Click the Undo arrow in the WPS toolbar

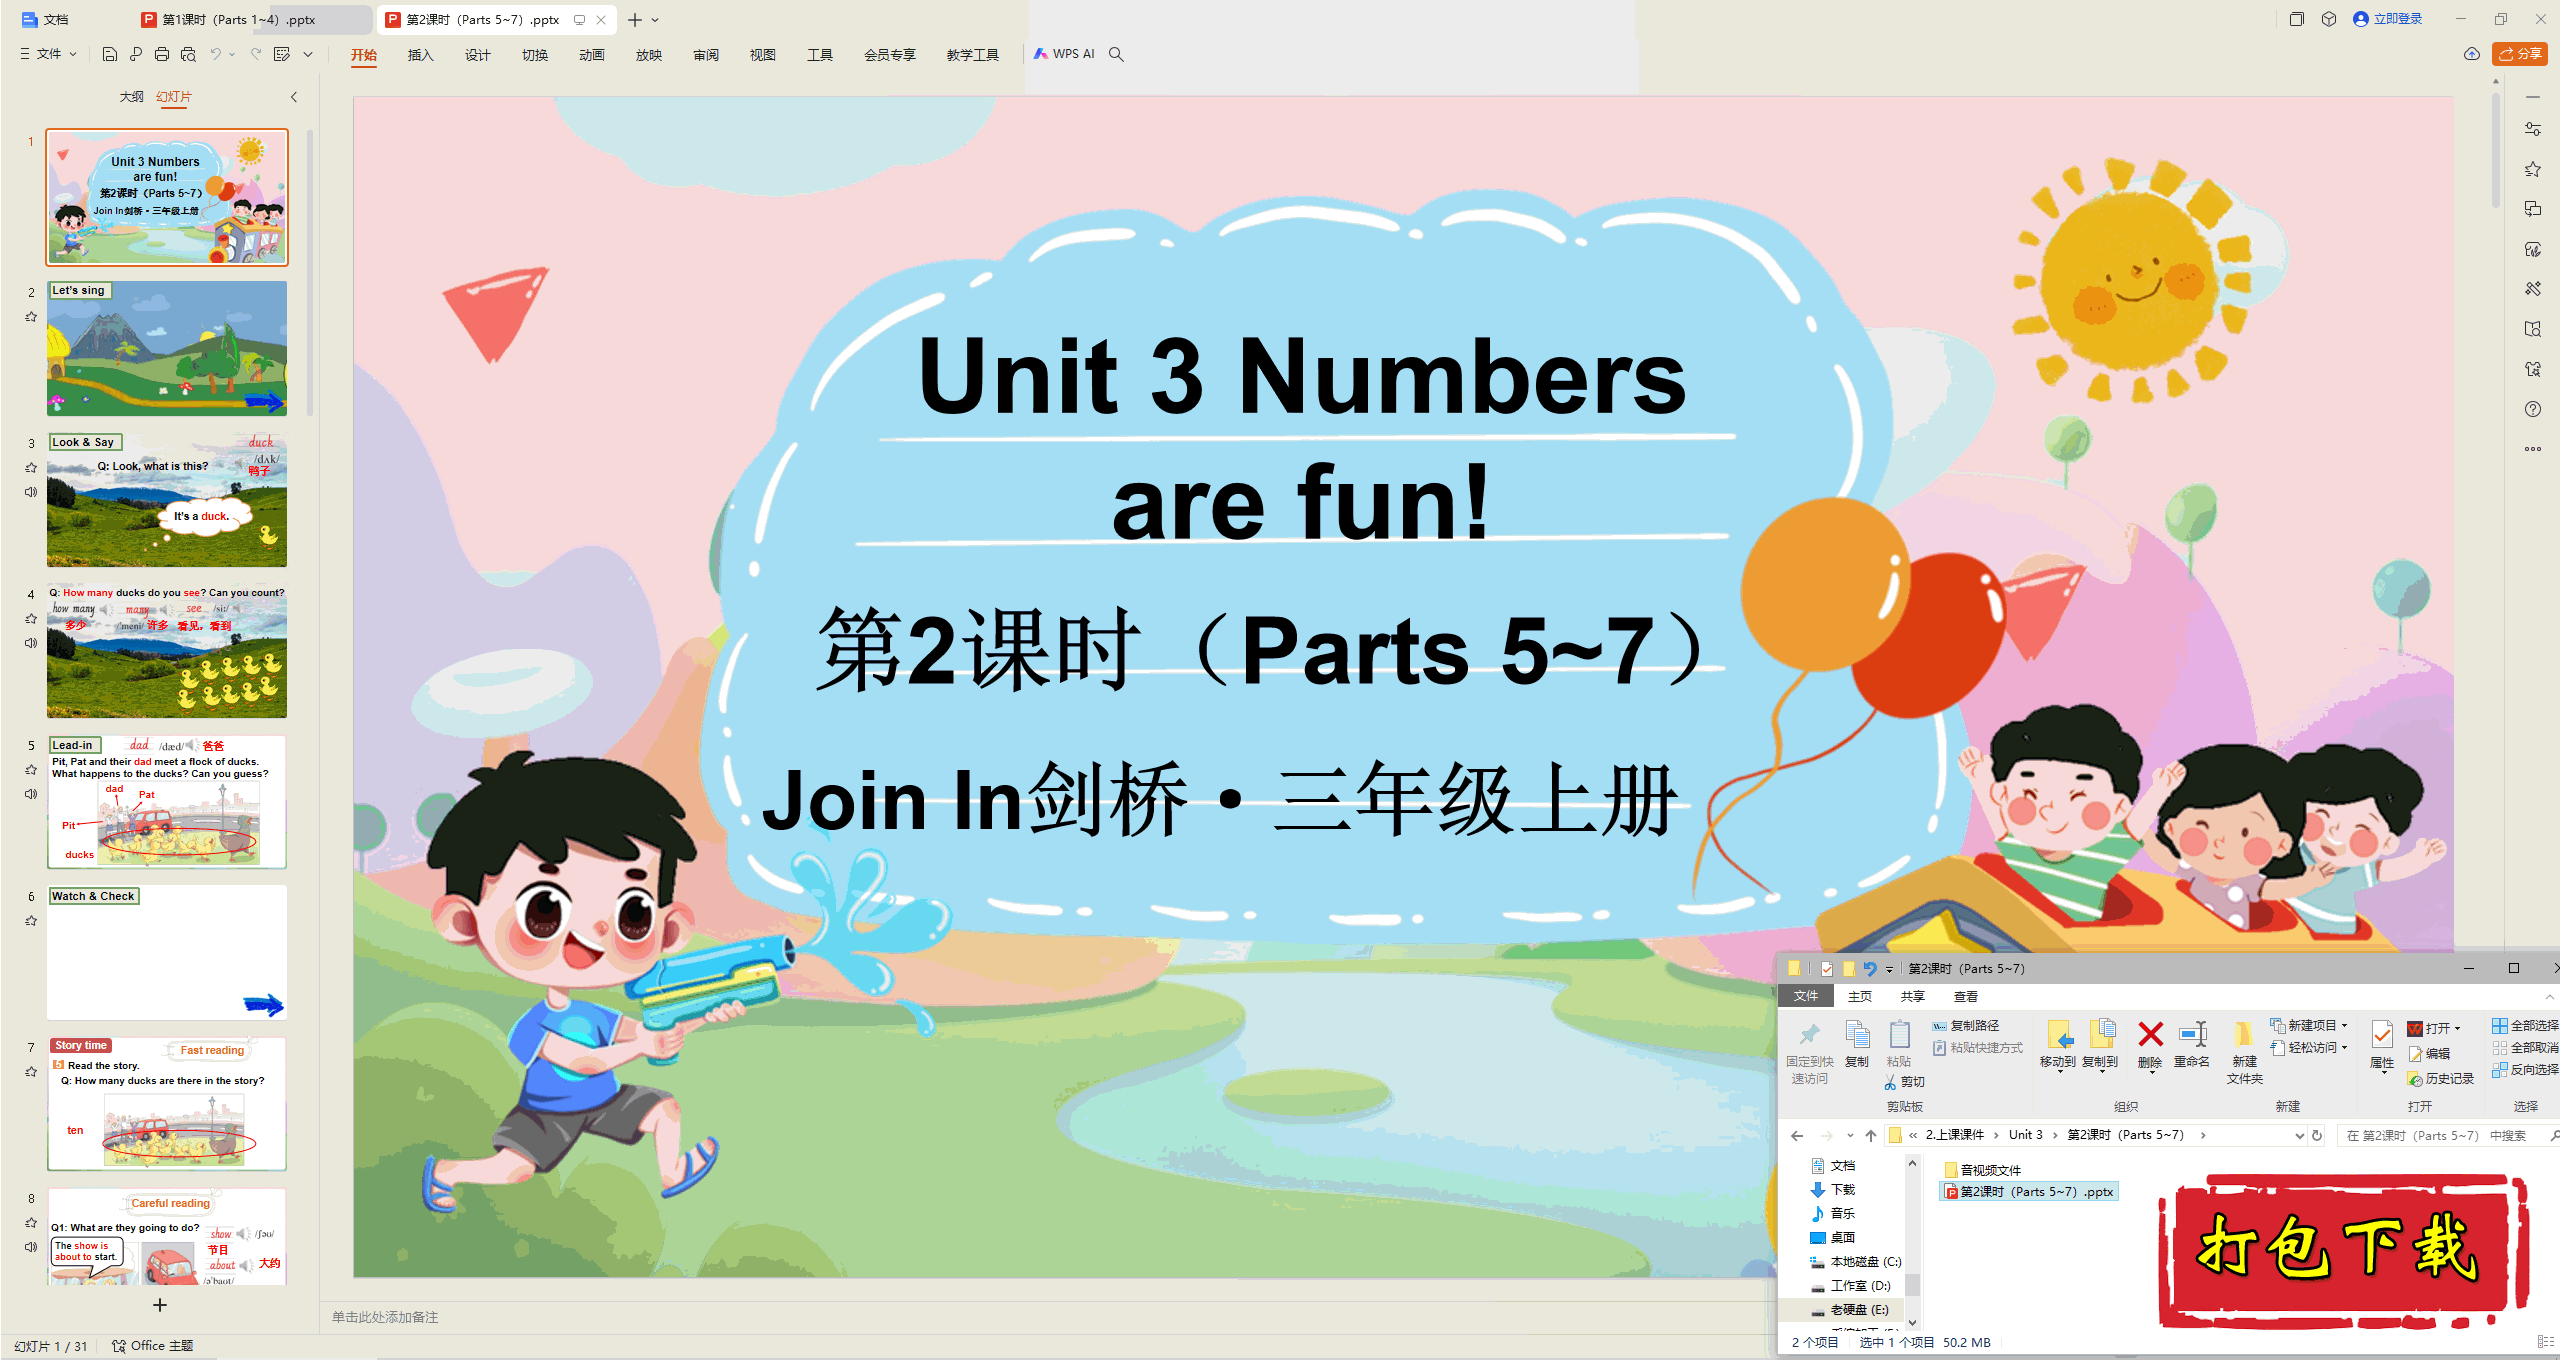click(x=215, y=54)
